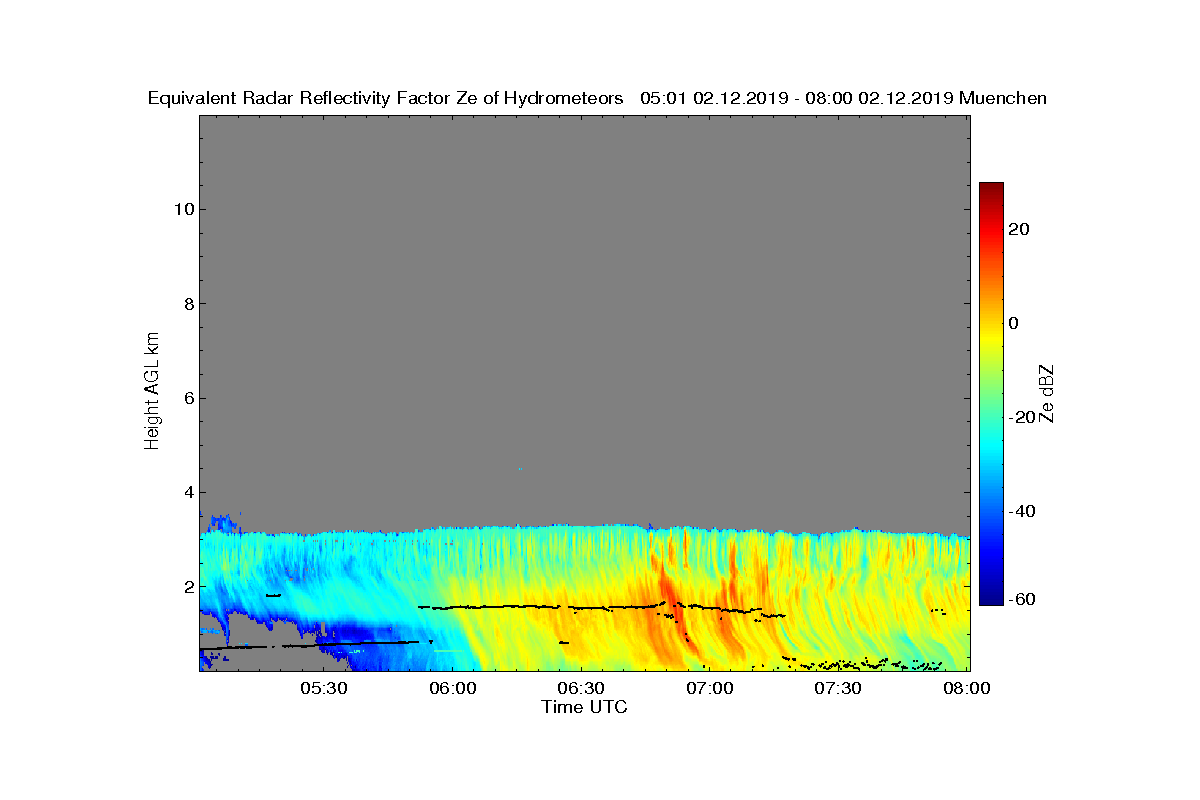This screenshot has height=800, width=1200.
Task: Click the dark red top of the colorbar
Action: pyautogui.click(x=991, y=190)
